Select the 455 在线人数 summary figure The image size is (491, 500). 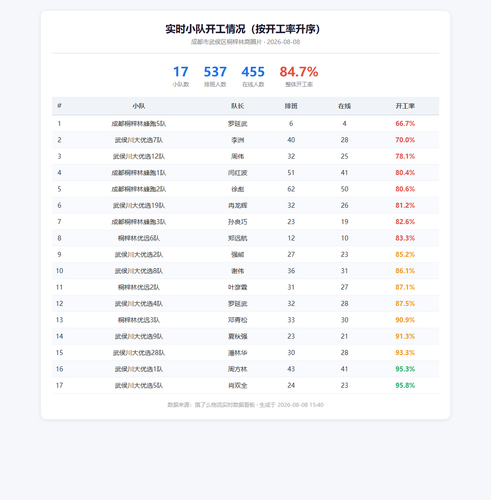(253, 76)
